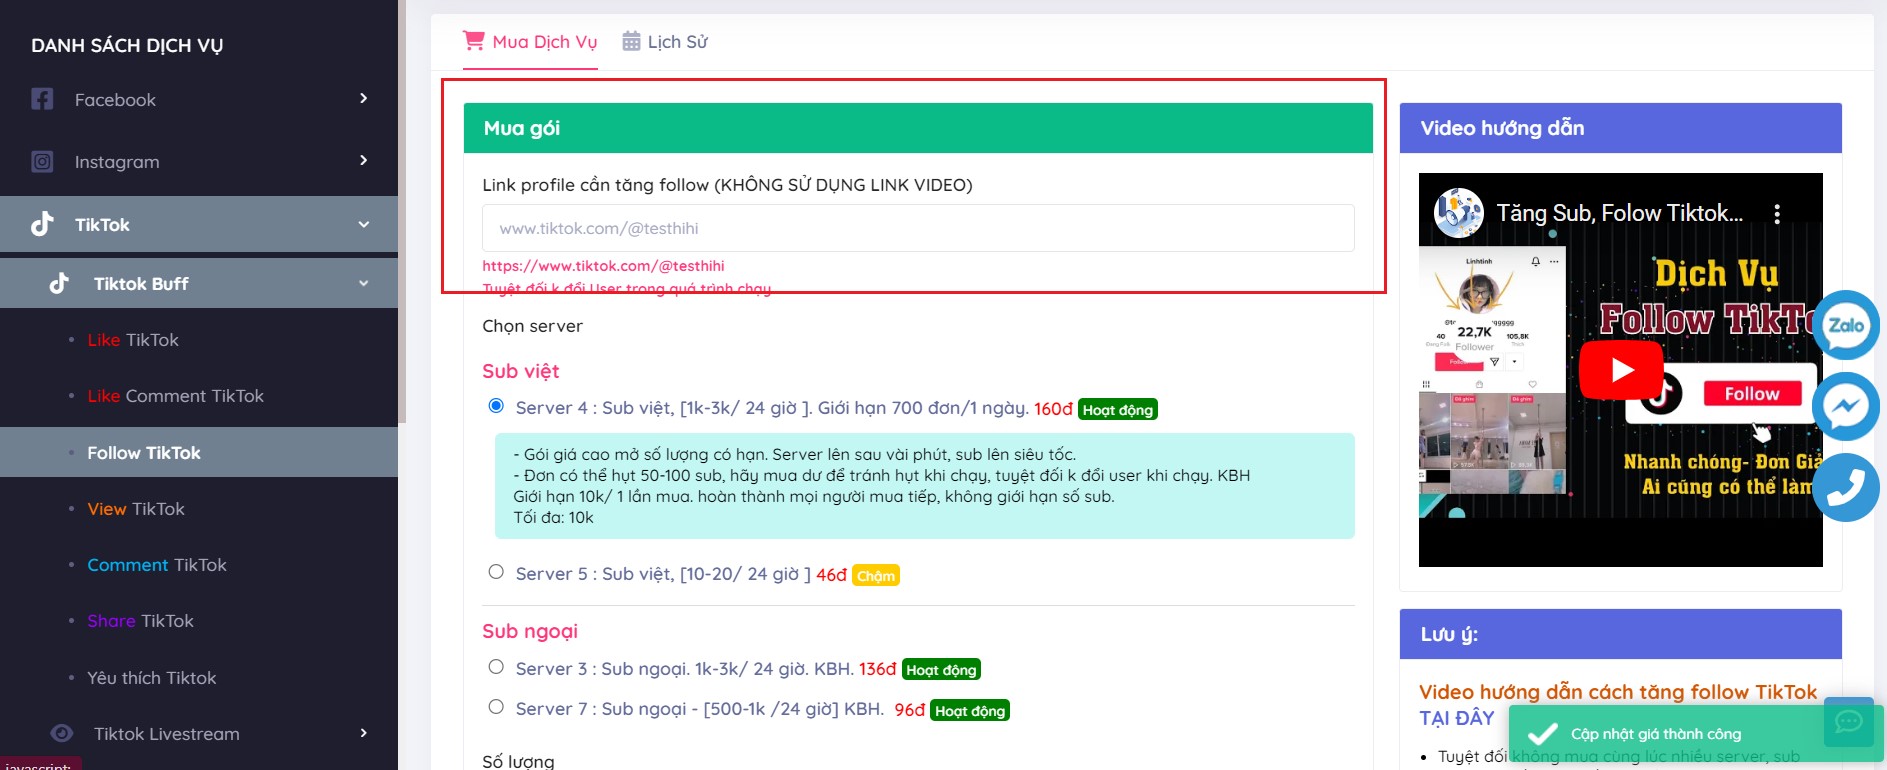Click the Instagram icon in sidebar
Viewport: 1887px width, 770px height.
coord(42,161)
